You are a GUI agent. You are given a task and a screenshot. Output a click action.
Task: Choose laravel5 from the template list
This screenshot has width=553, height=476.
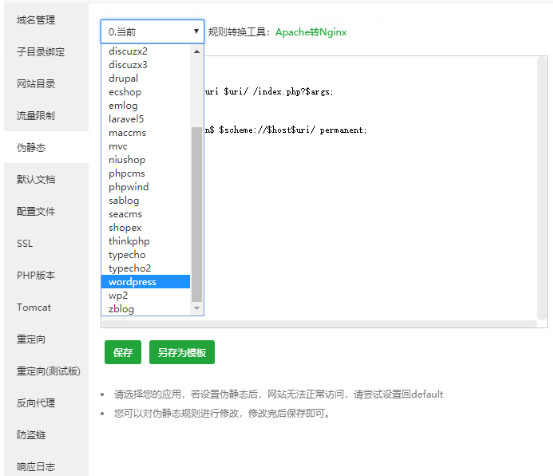point(146,119)
